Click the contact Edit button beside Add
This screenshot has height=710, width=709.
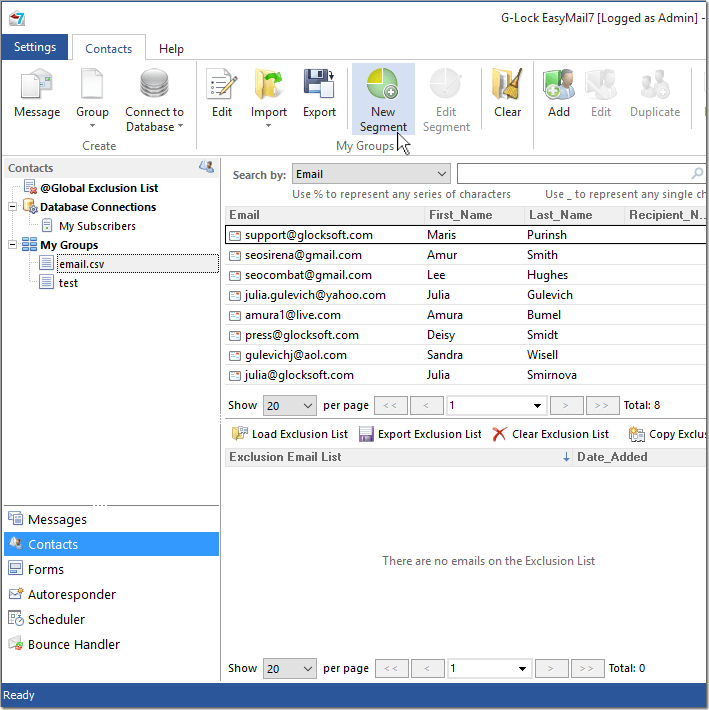click(601, 93)
